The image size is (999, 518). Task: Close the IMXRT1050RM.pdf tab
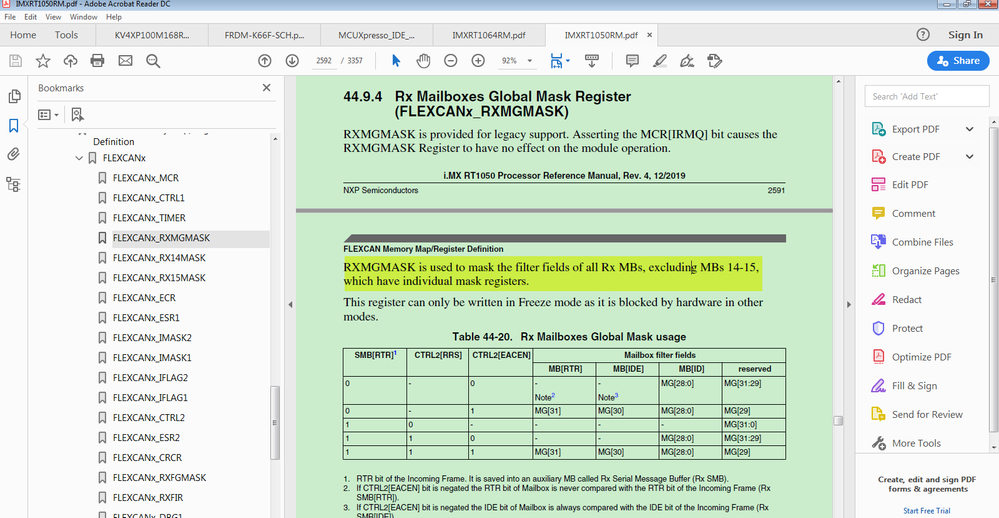point(649,35)
